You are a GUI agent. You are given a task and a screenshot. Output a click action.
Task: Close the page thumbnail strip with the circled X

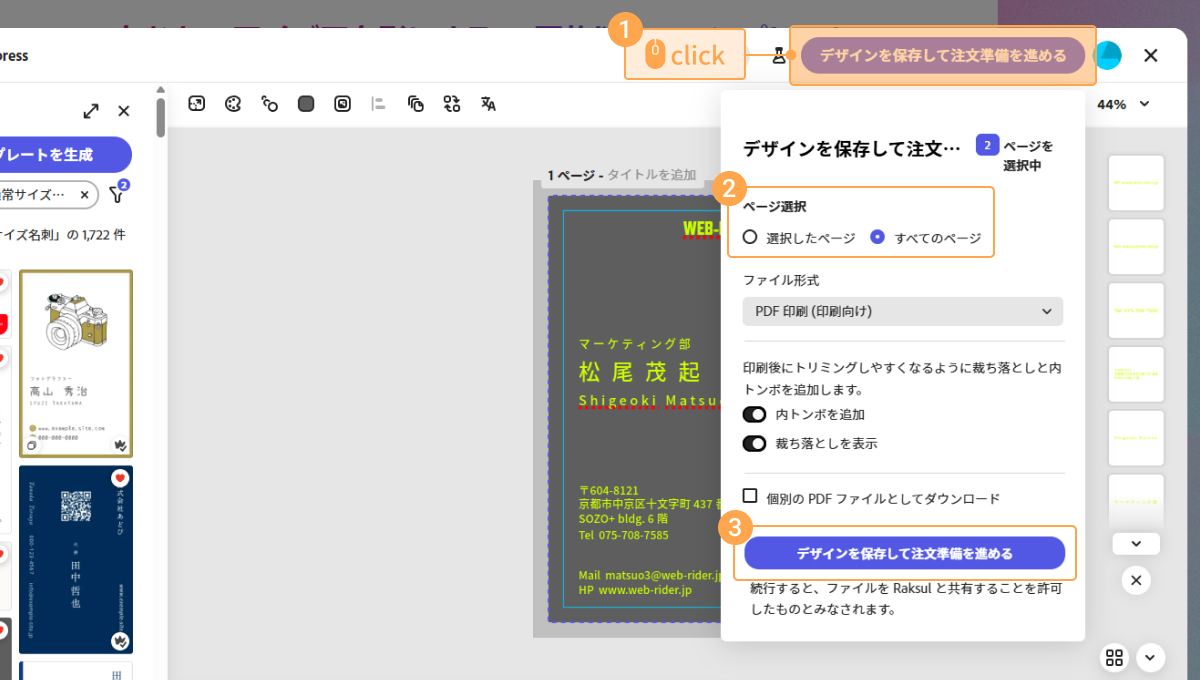tap(1136, 580)
